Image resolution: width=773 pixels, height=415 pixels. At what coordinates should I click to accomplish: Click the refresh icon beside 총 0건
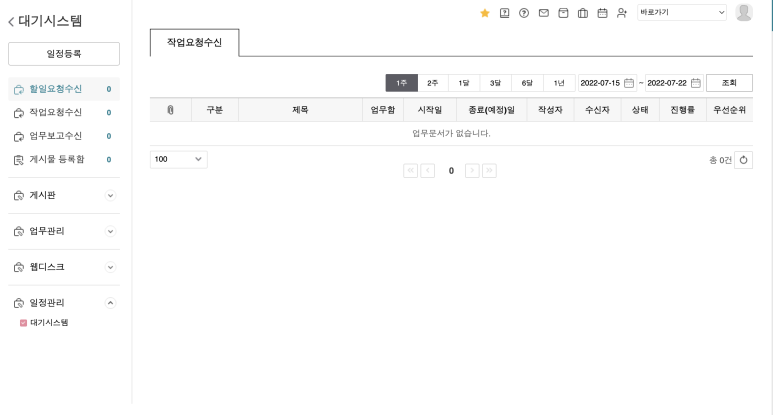coord(743,160)
